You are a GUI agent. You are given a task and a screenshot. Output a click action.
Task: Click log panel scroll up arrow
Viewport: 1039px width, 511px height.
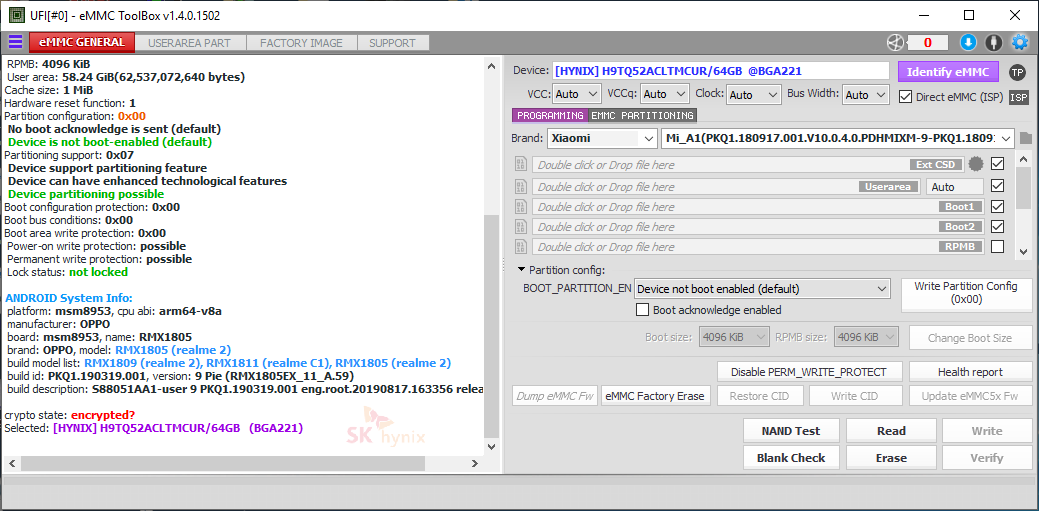coord(491,66)
